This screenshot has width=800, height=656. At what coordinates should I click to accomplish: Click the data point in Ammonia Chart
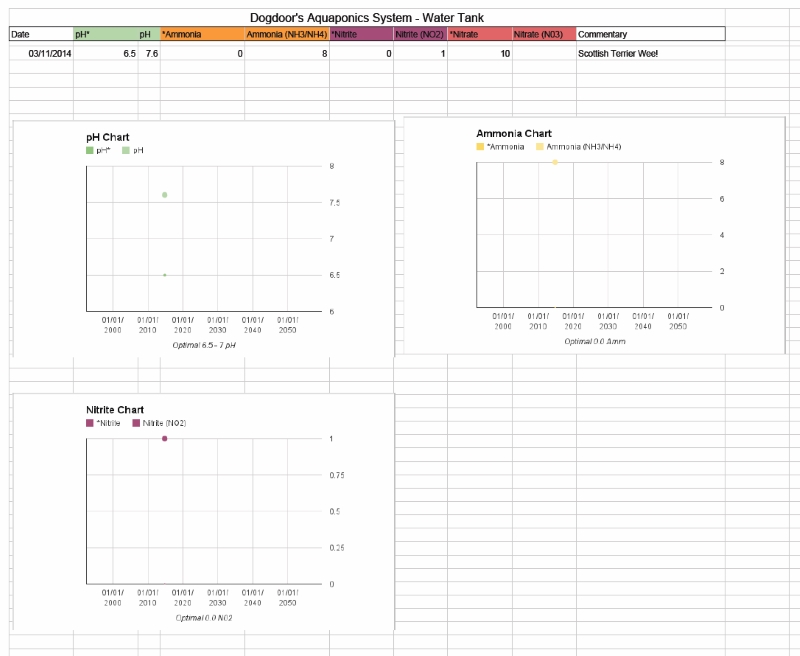555,162
